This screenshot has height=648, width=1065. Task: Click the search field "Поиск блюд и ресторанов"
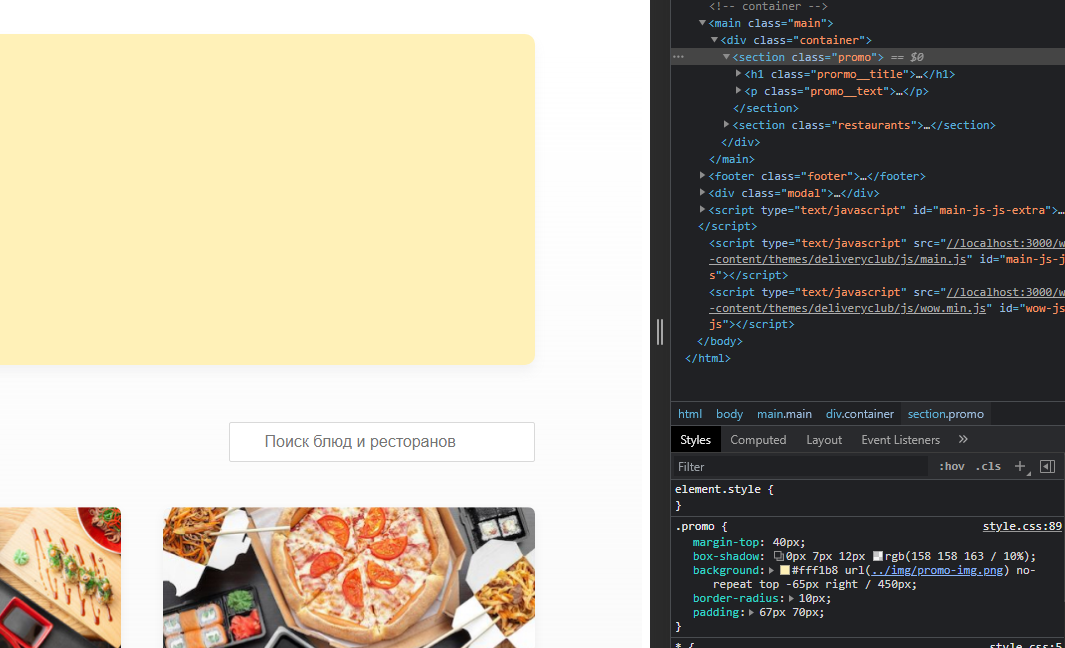tap(382, 442)
